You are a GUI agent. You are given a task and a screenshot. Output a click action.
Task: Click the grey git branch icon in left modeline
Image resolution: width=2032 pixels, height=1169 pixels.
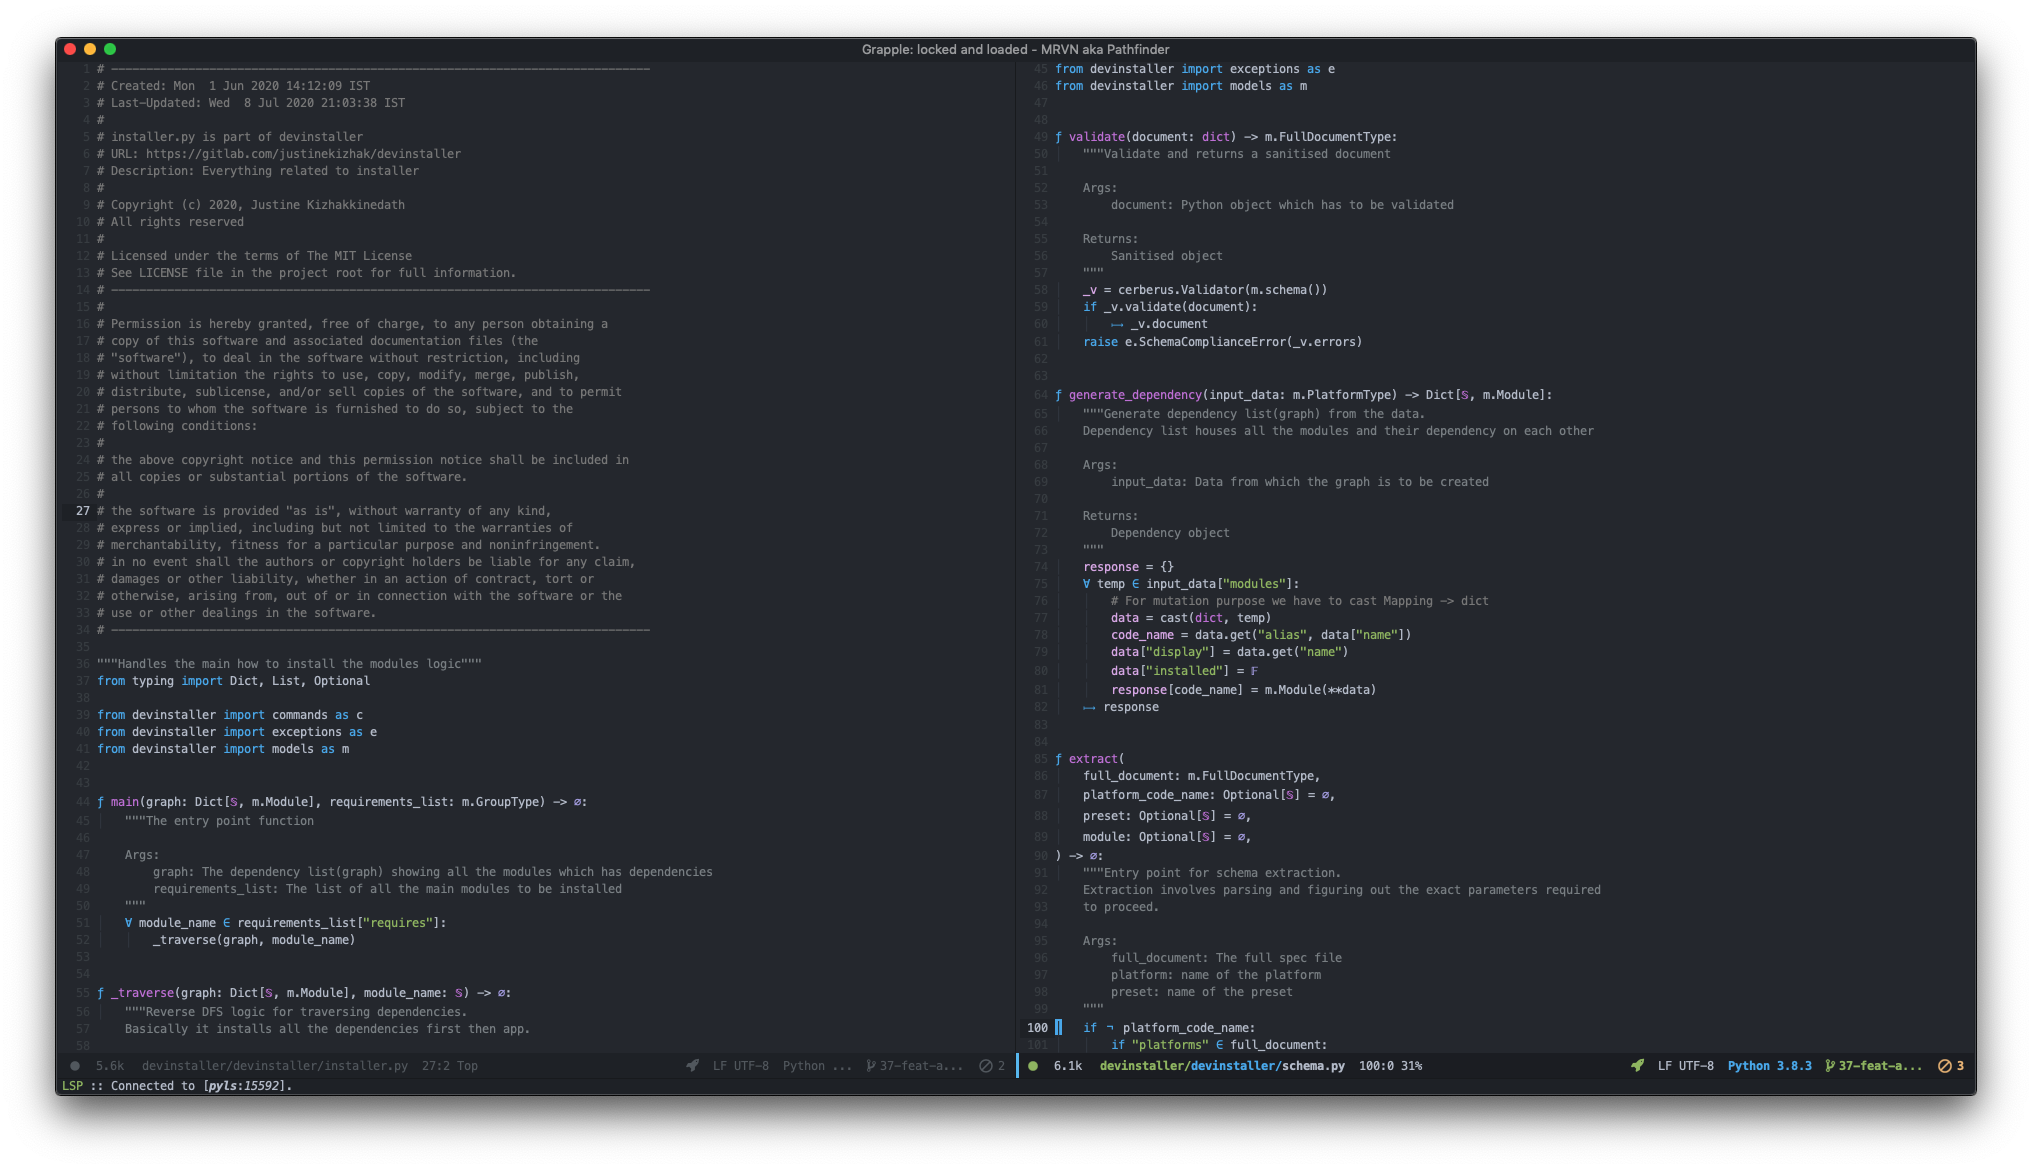click(871, 1066)
